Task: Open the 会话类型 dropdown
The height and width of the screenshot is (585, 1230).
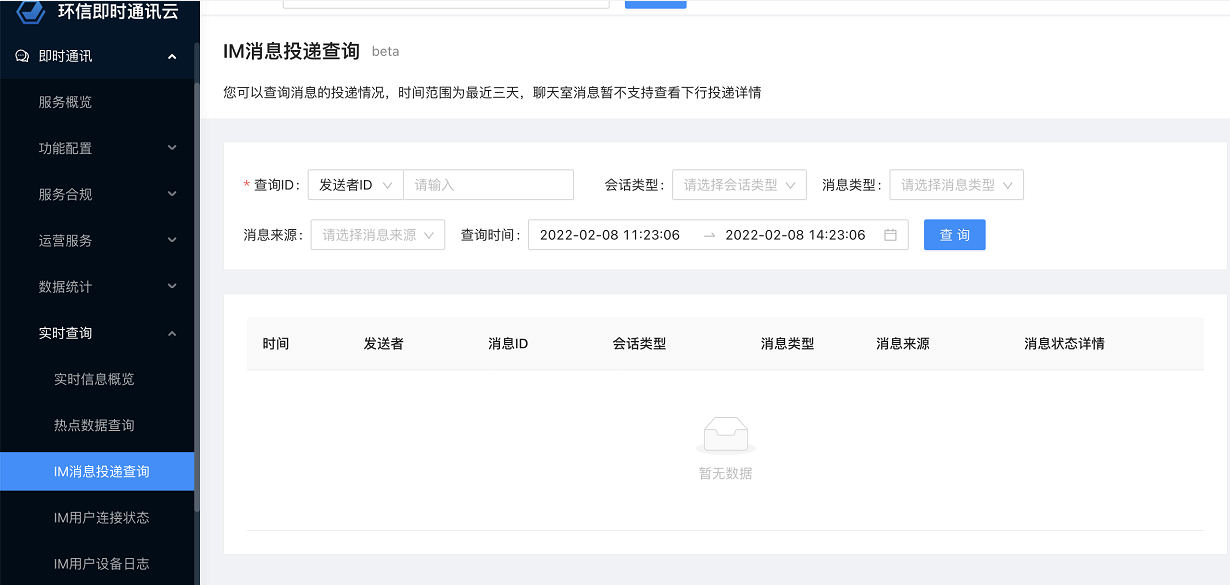Action: 739,185
